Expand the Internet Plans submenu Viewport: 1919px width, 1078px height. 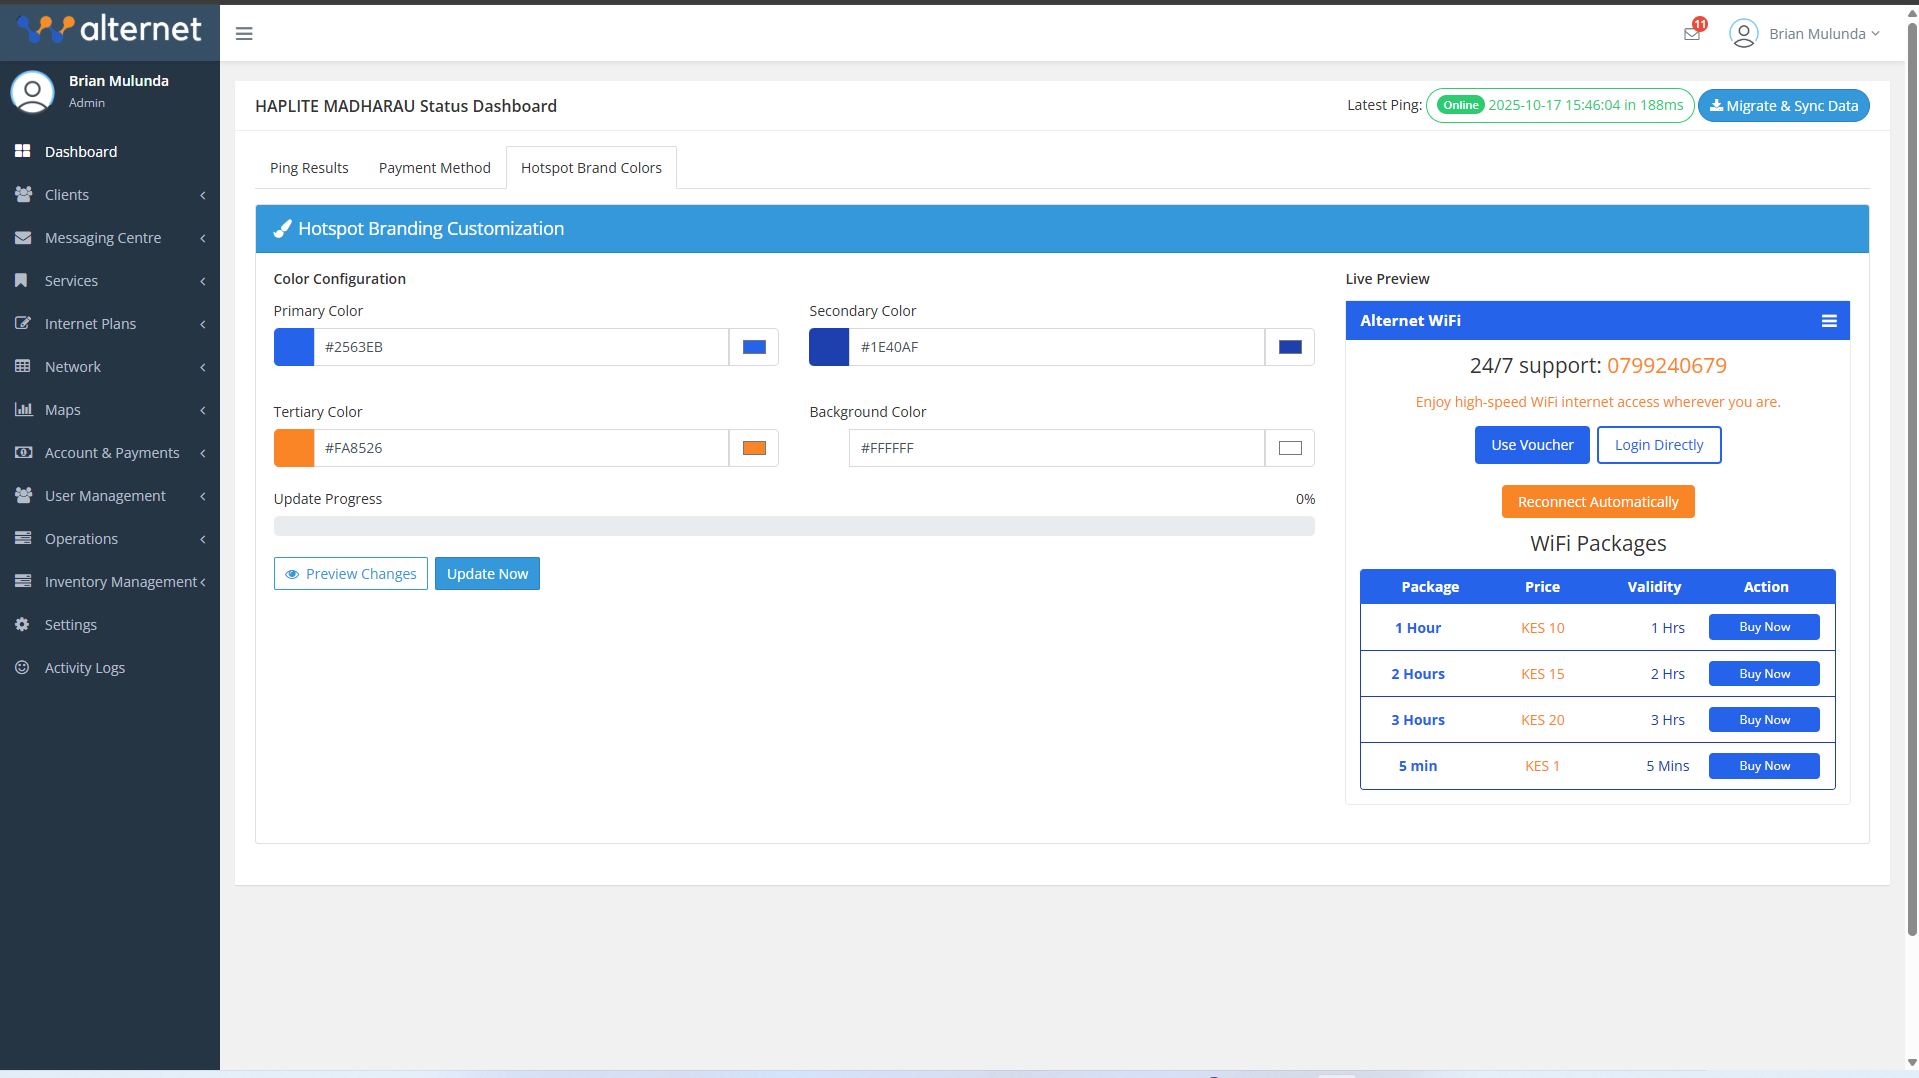tap(110, 324)
